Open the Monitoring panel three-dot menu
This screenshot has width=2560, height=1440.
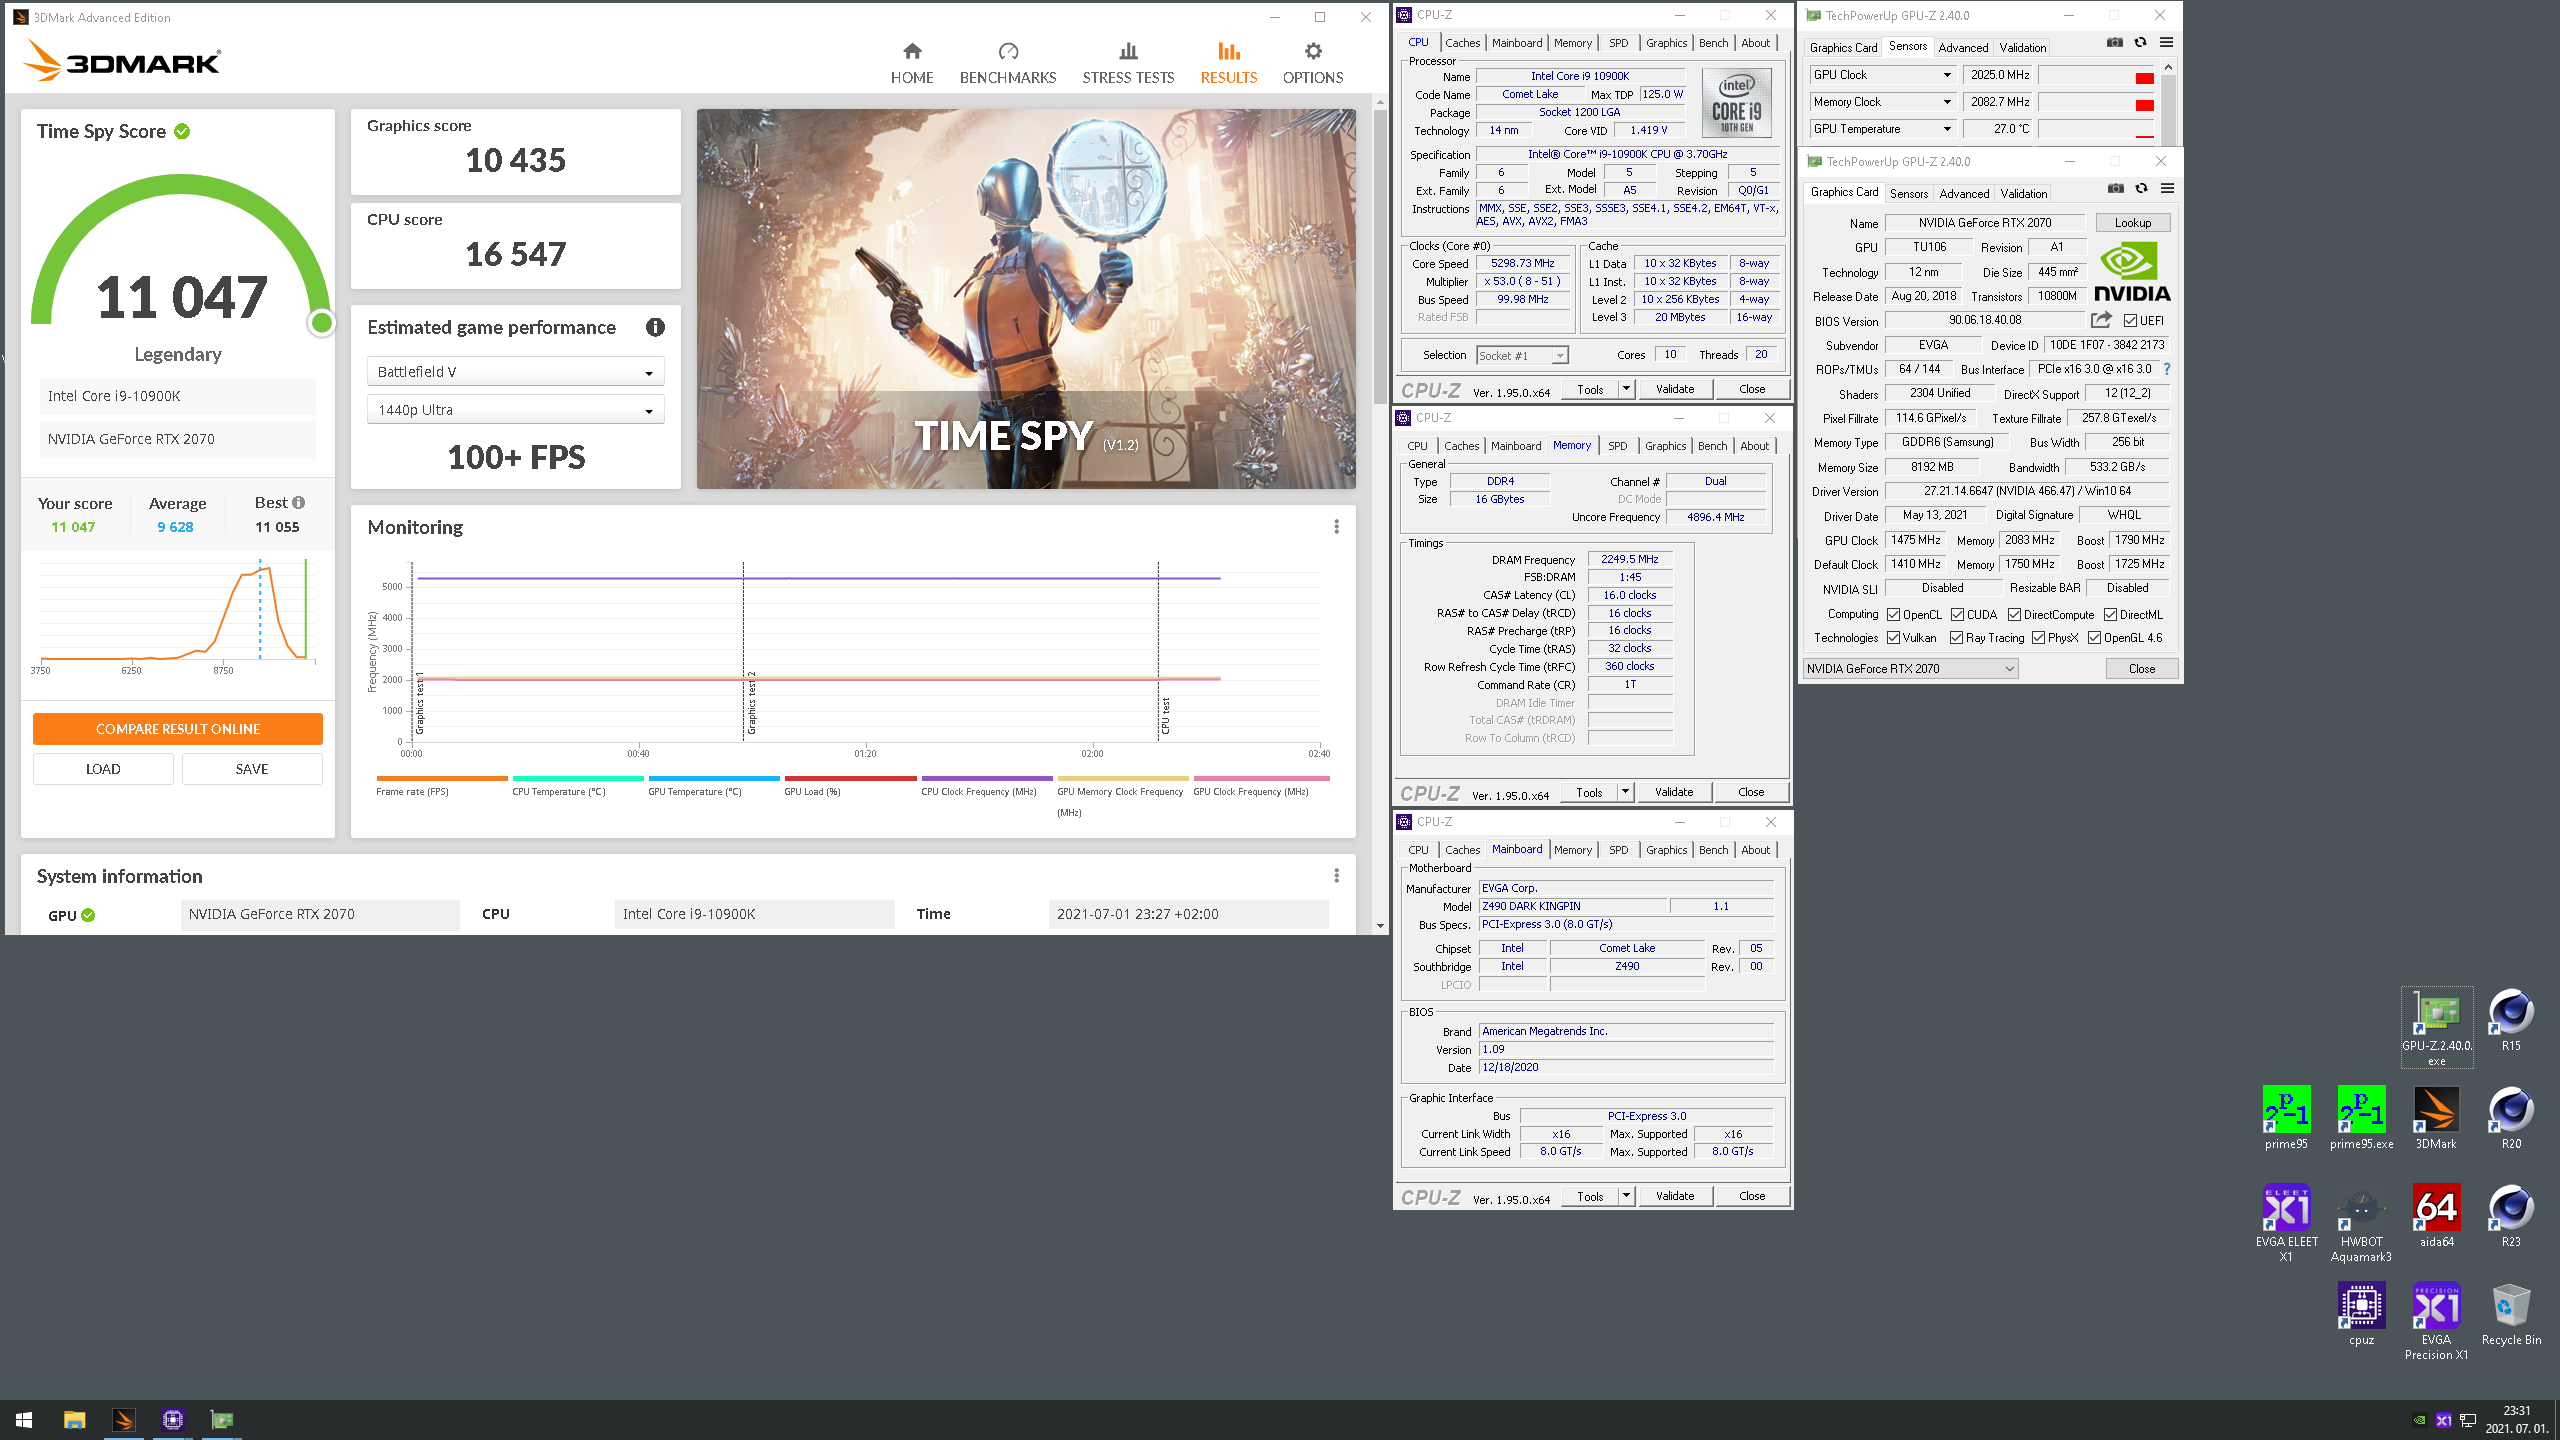1336,527
